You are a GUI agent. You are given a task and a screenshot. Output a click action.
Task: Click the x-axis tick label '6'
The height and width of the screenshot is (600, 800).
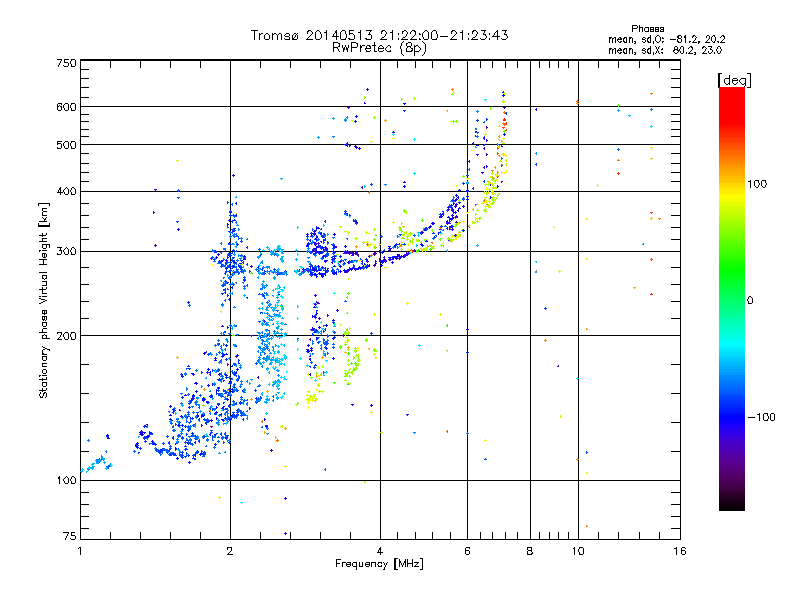coord(467,551)
